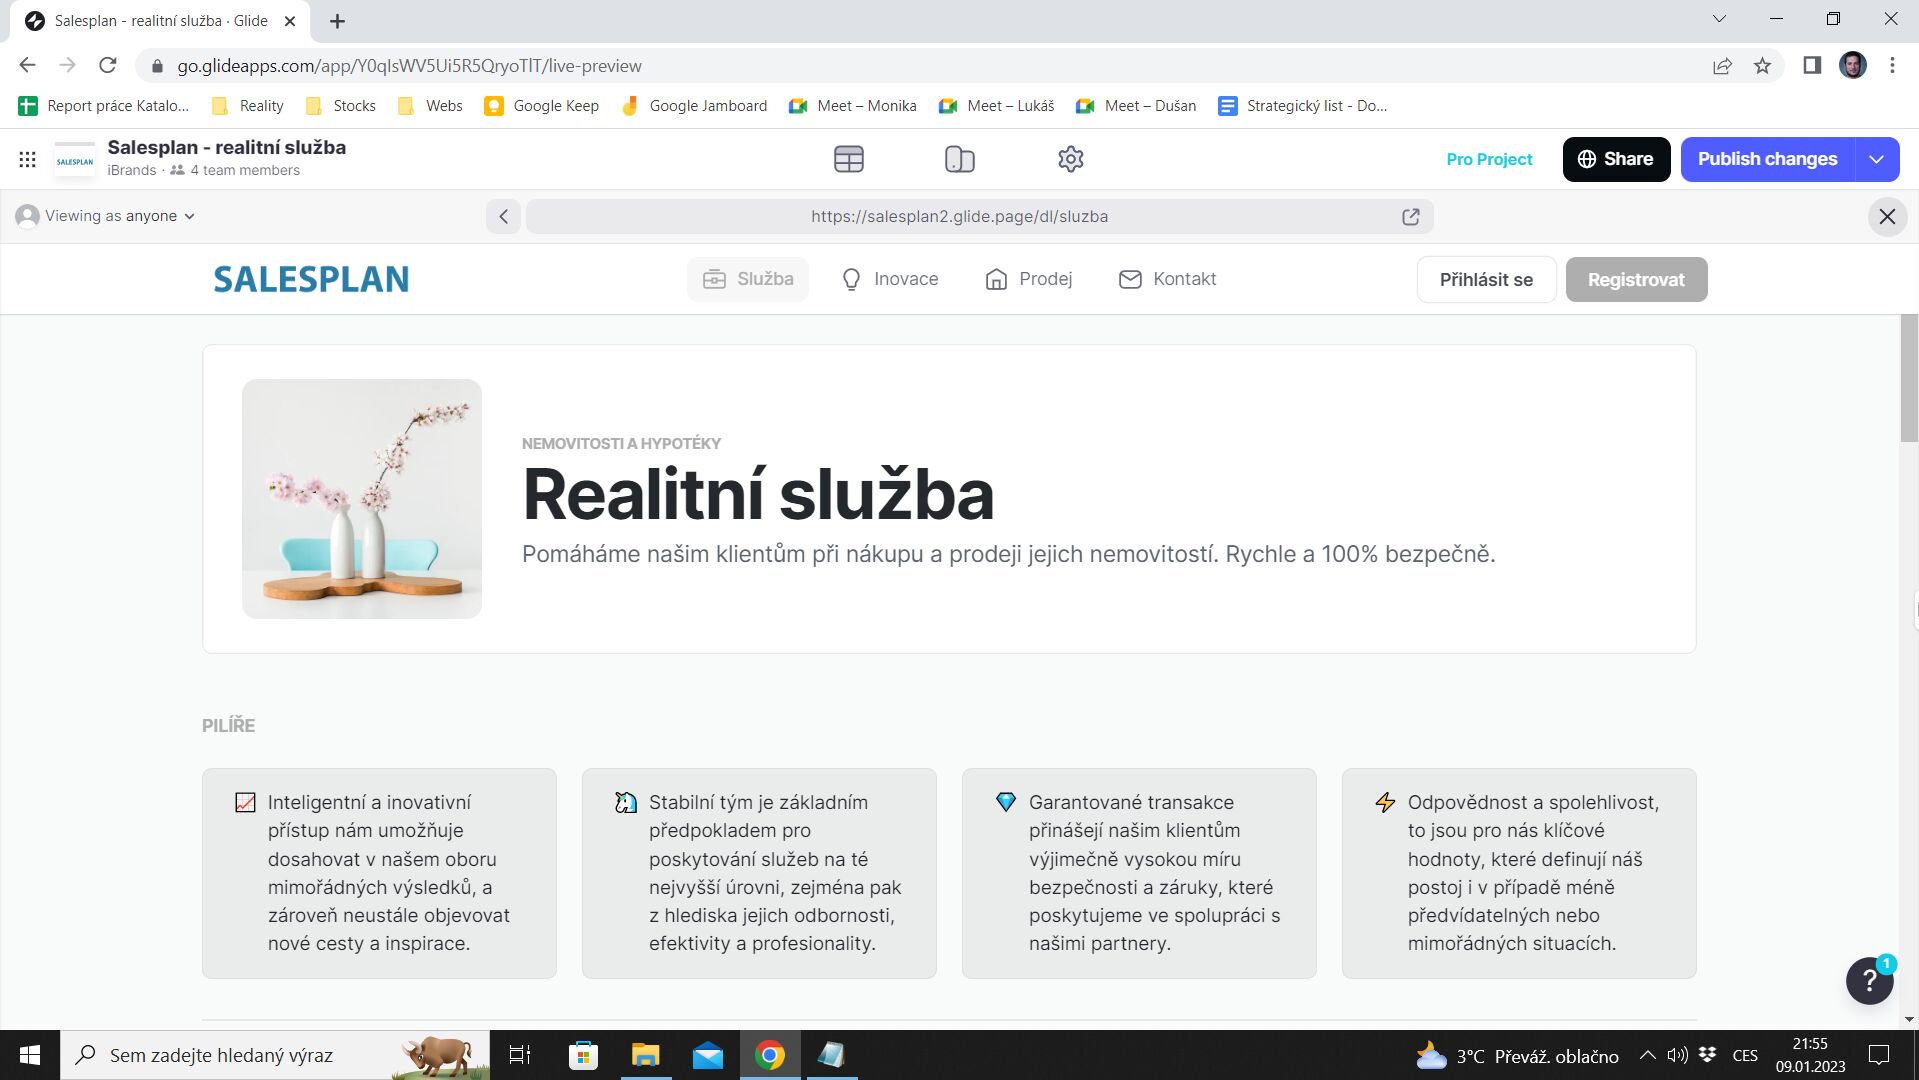Open Meet – Lukáš bookmark

click(997, 106)
